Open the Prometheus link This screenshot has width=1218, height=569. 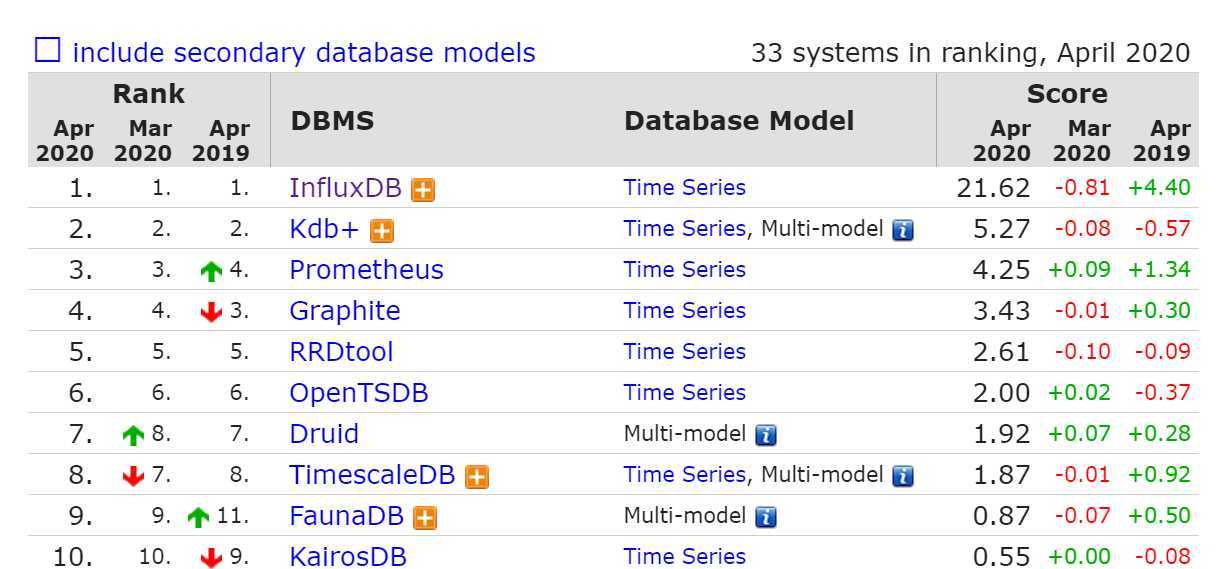point(366,269)
